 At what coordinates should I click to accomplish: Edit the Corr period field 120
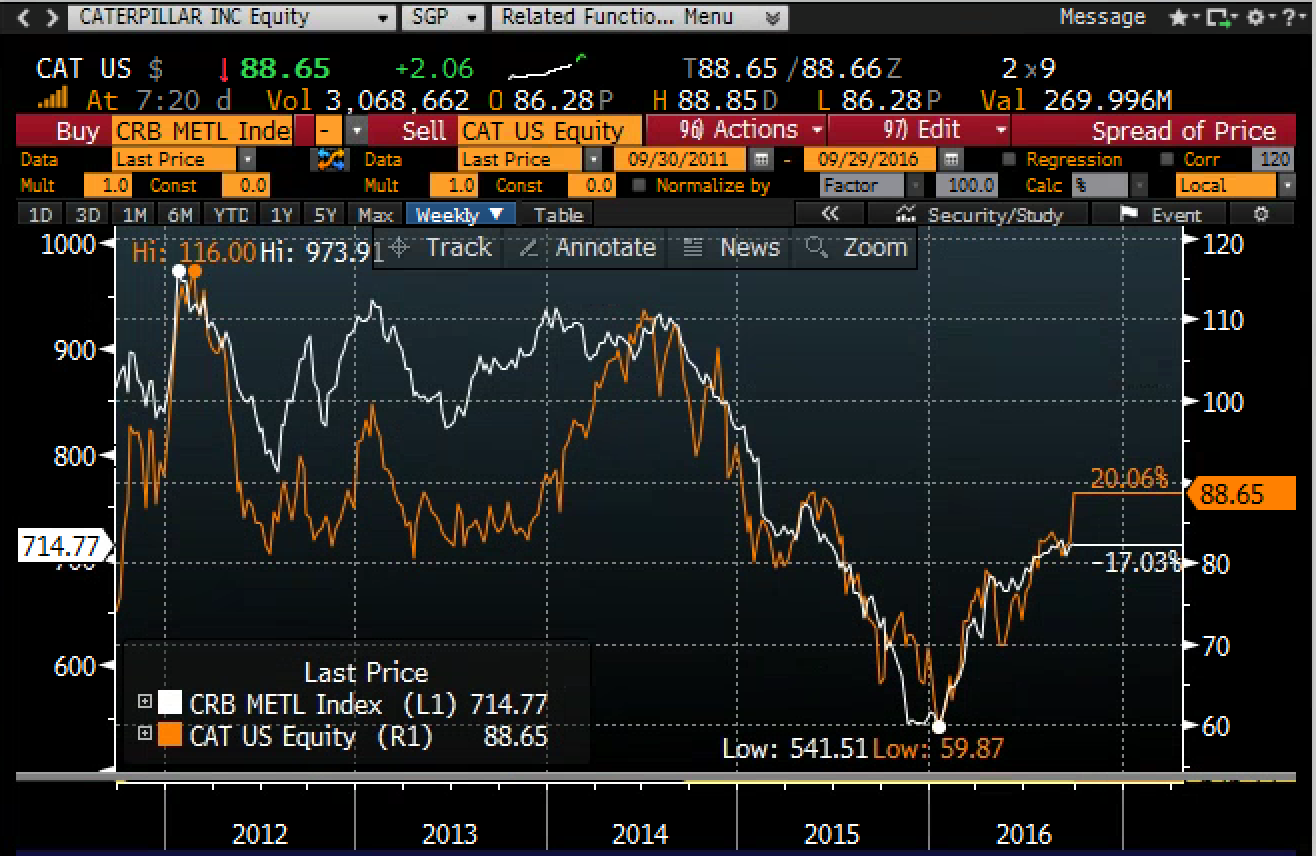coord(1273,159)
